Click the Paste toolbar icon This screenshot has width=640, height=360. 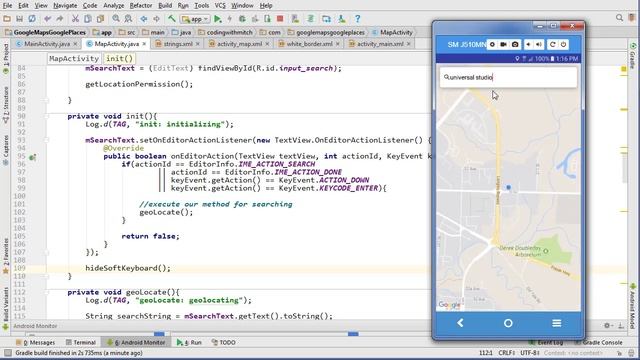click(x=100, y=19)
